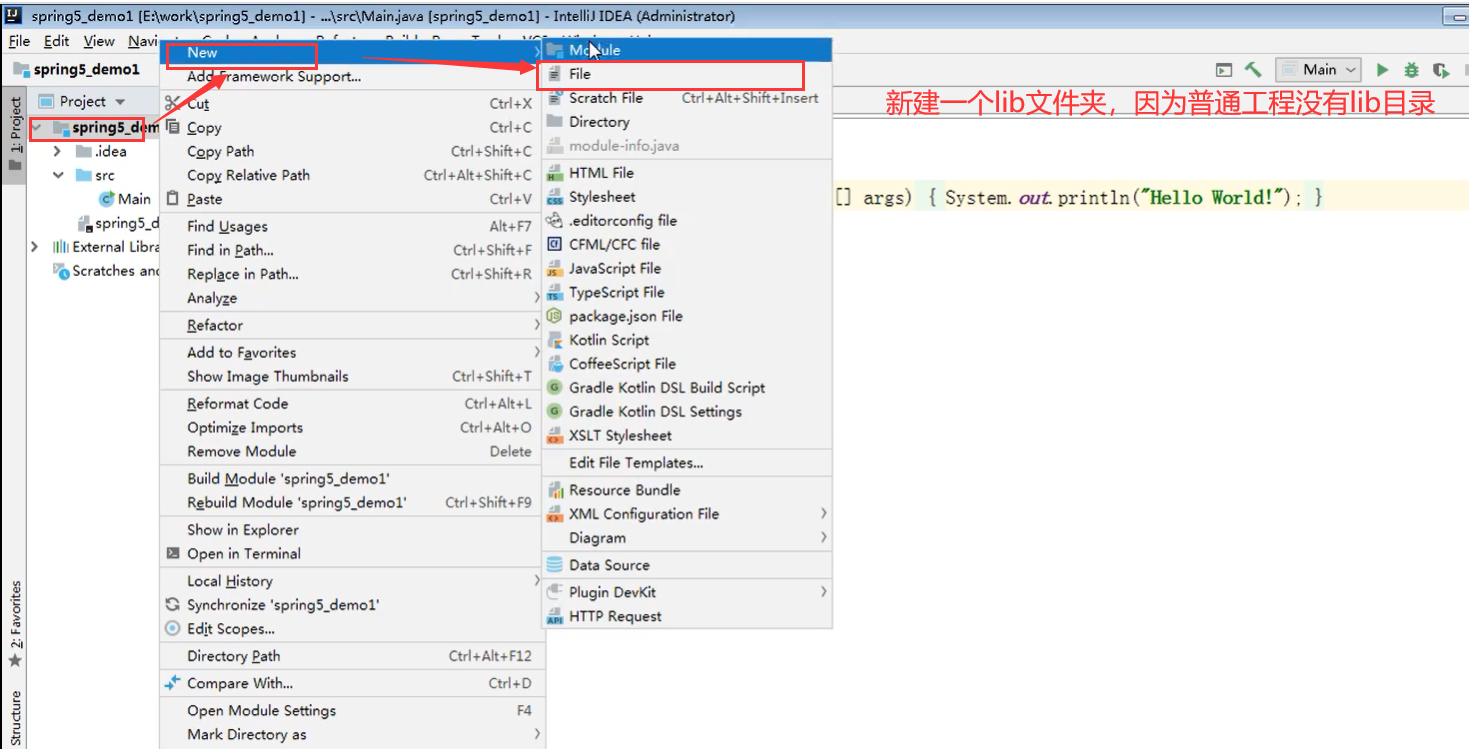This screenshot has width=1469, height=749.
Task: Choose Open Module Settings entry
Action: tap(351, 710)
